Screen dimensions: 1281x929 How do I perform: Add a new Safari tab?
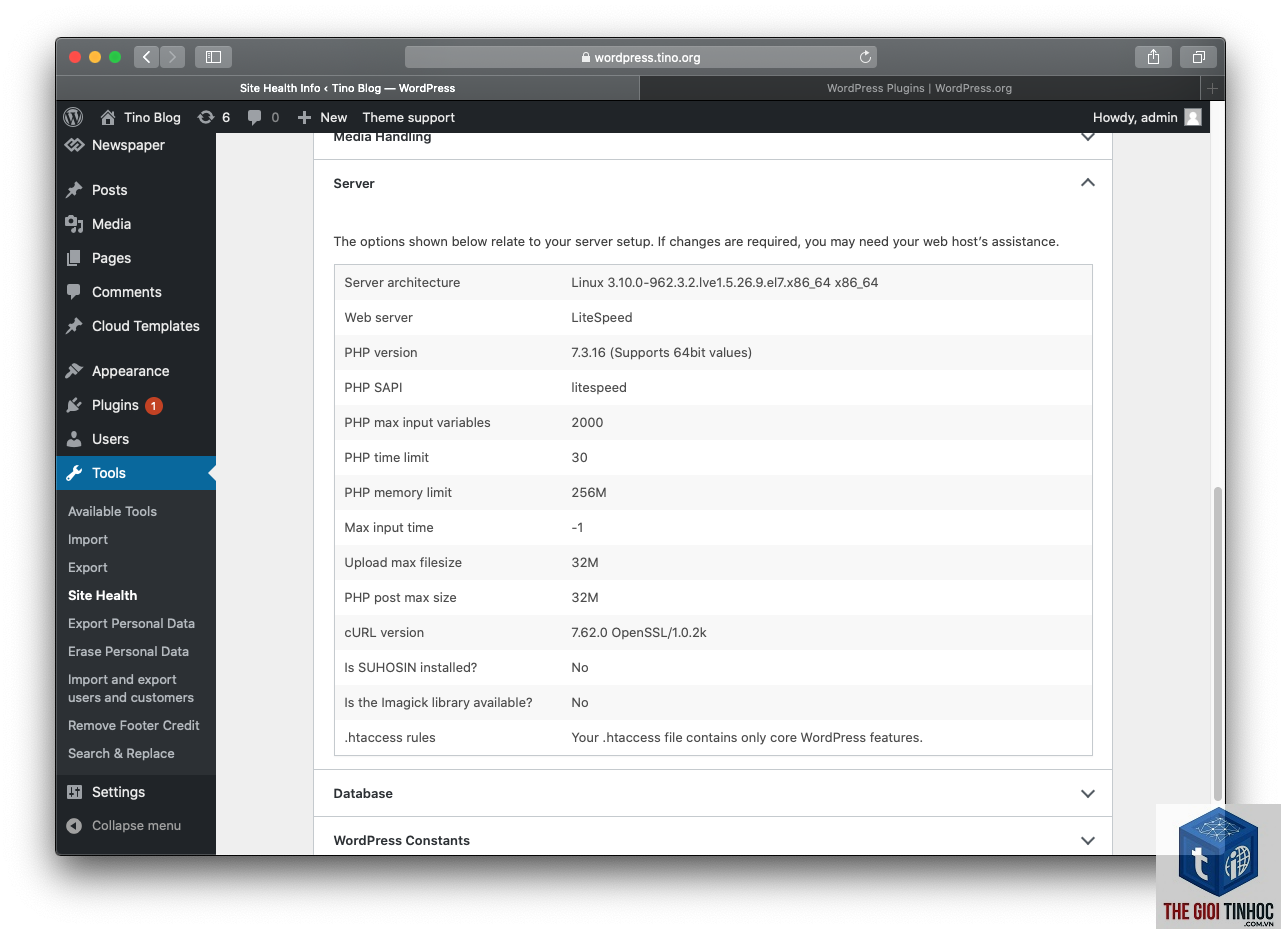point(1212,88)
